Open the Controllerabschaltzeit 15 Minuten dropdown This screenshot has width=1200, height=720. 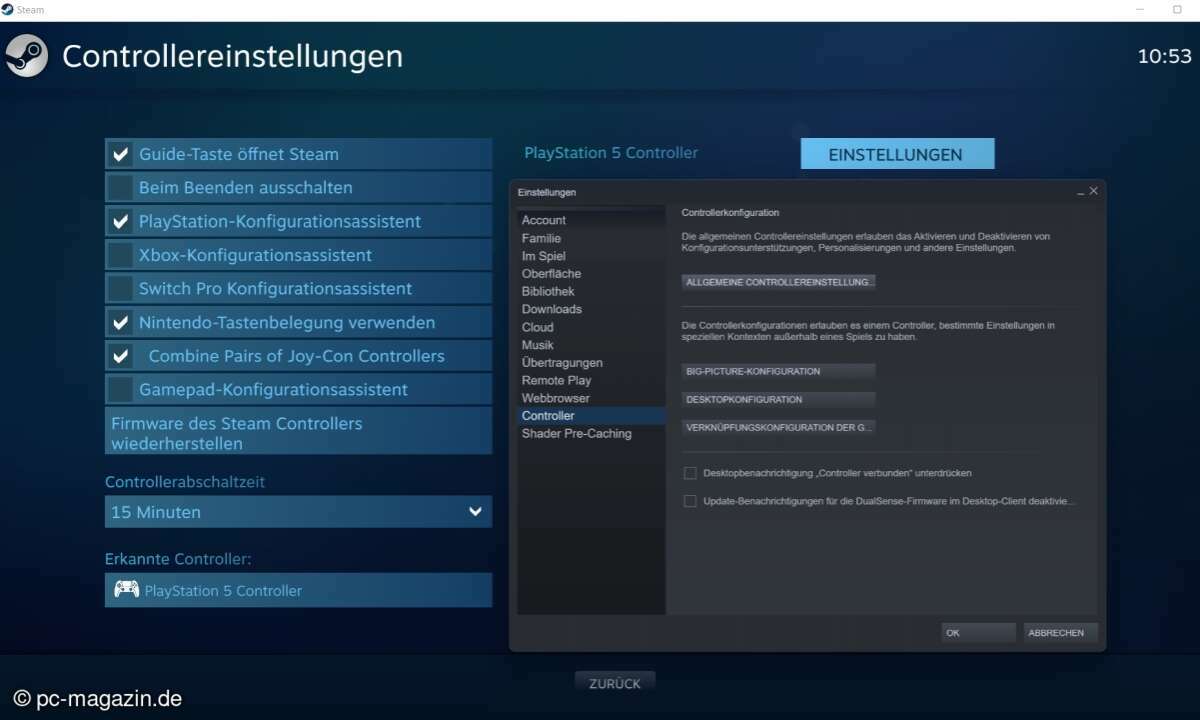[x=298, y=512]
